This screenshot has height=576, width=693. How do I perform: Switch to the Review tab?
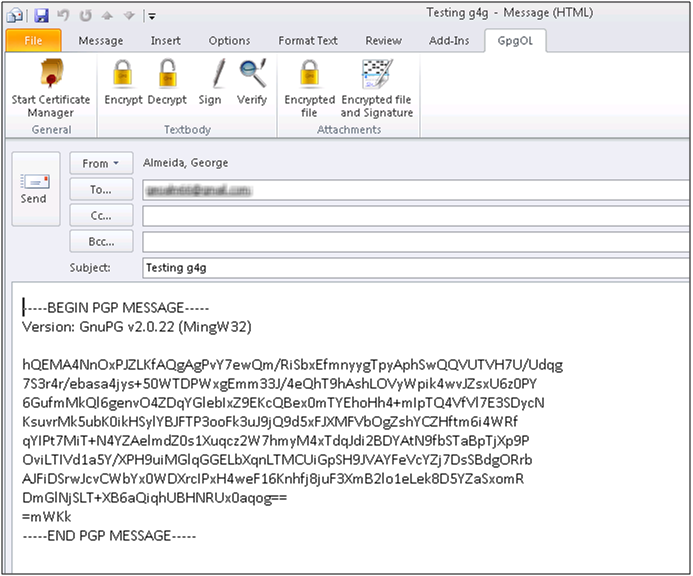tap(383, 41)
